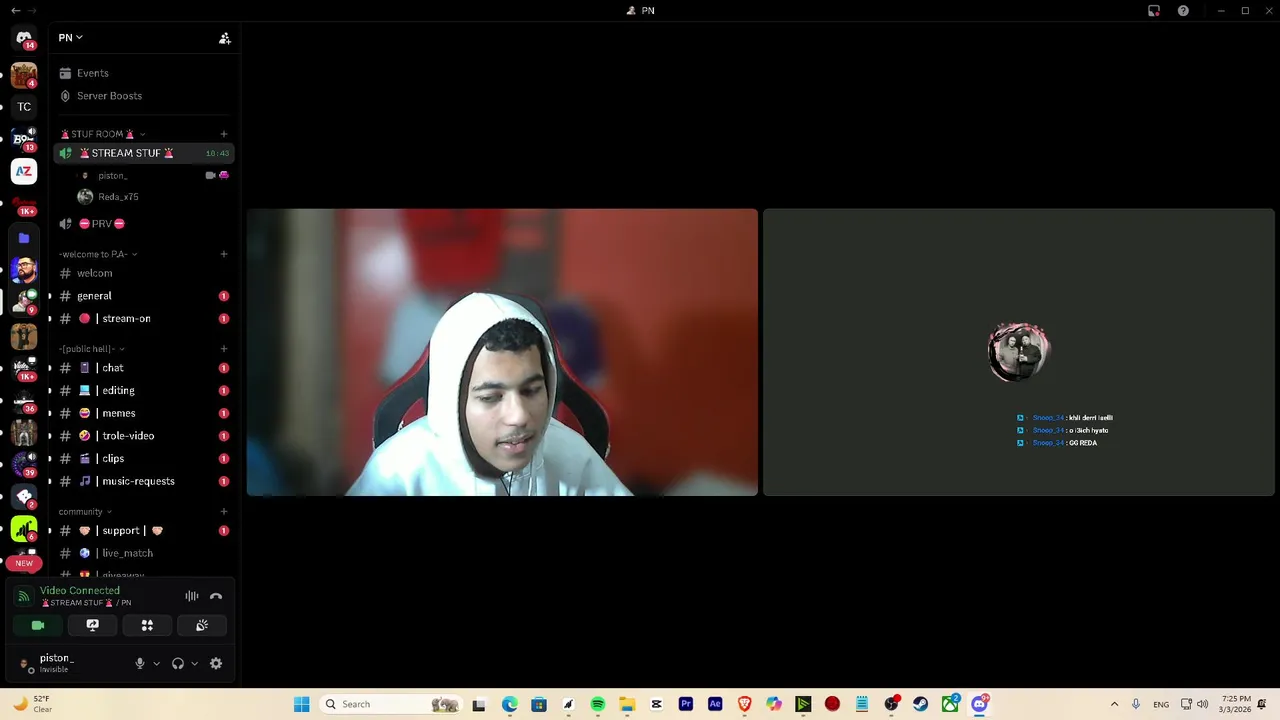Screen dimensions: 1280x720
Task: Open Discord direct messages home icon
Action: pyautogui.click(x=24, y=38)
